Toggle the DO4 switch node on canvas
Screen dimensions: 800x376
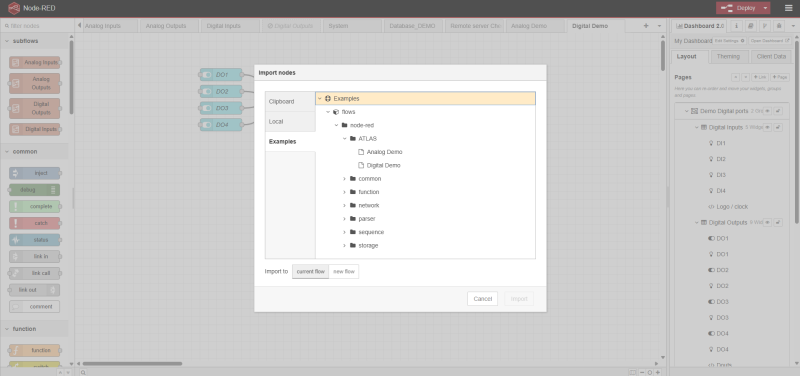[207, 124]
